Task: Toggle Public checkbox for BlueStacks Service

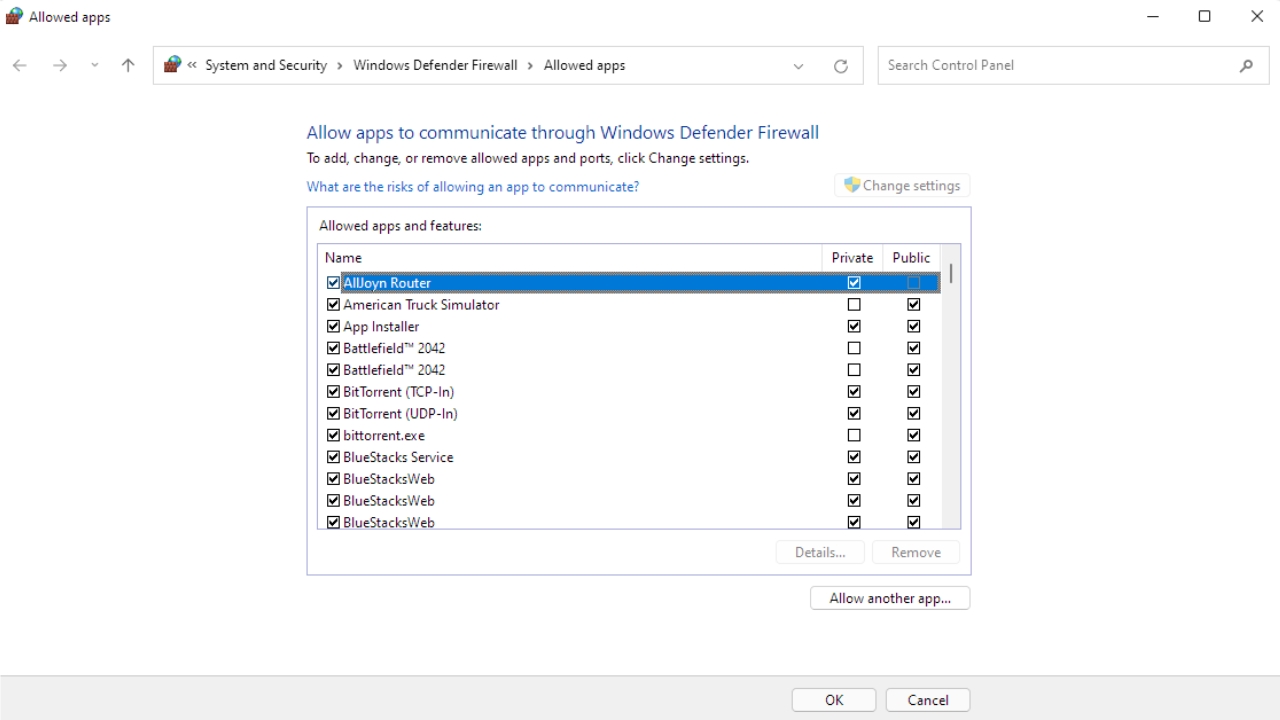Action: click(x=913, y=458)
